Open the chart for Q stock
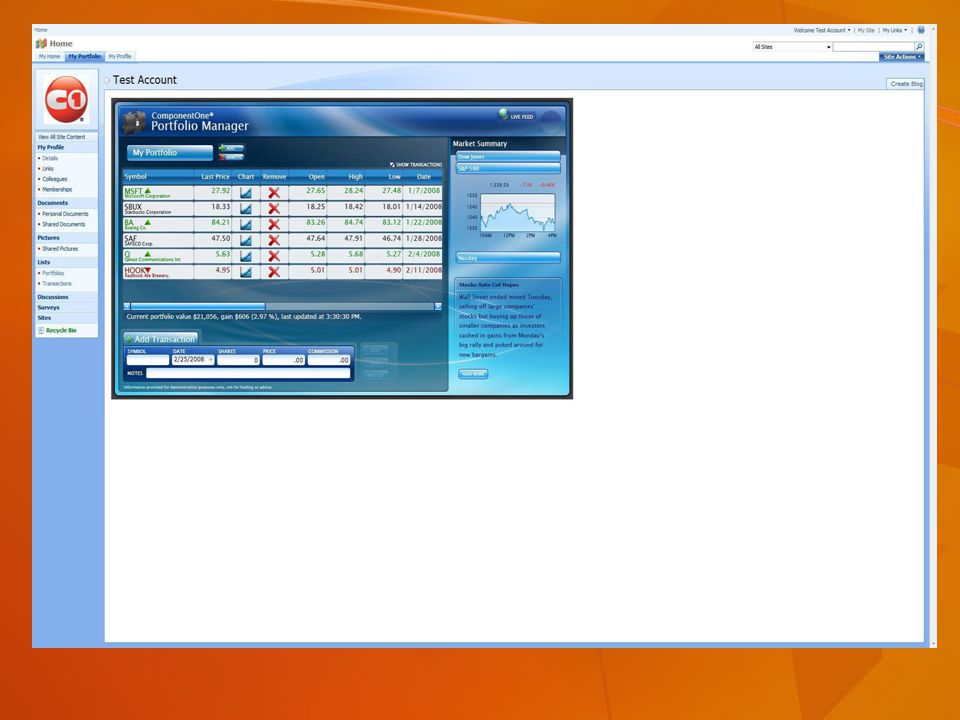960x720 pixels. [x=246, y=257]
